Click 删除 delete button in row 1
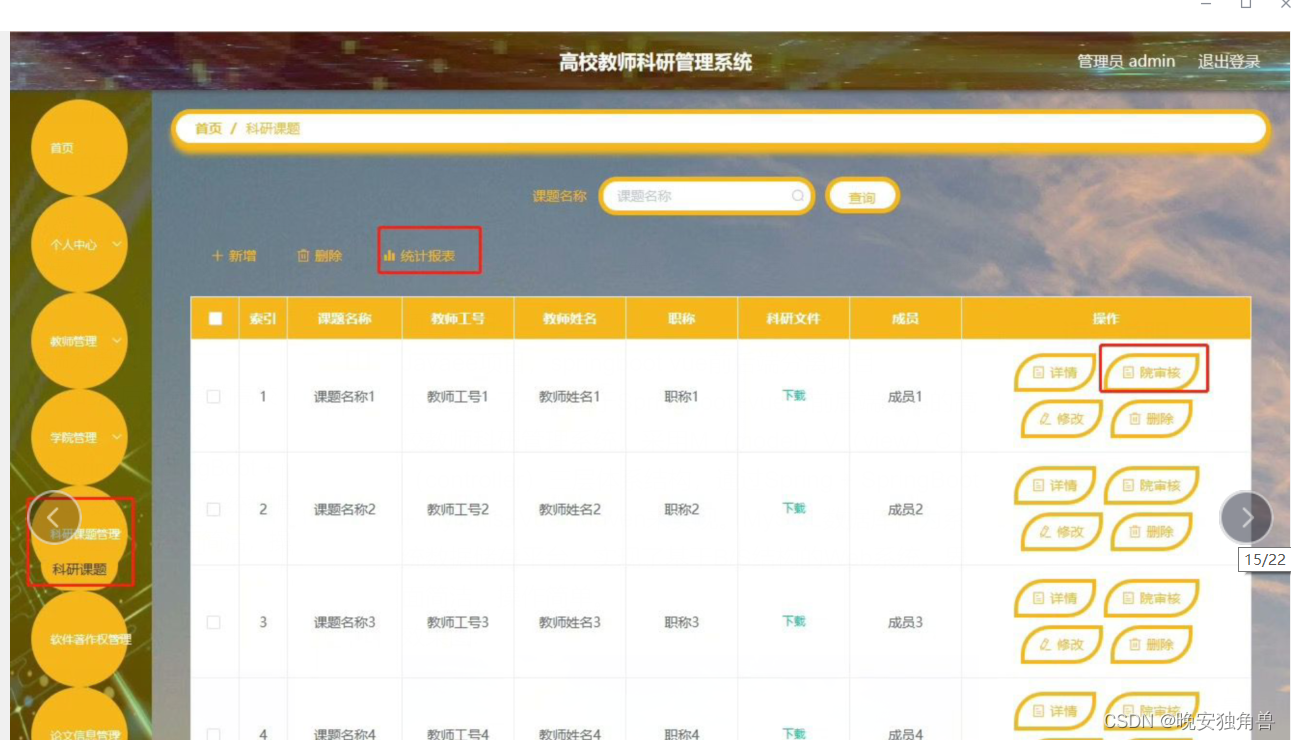 click(1151, 419)
